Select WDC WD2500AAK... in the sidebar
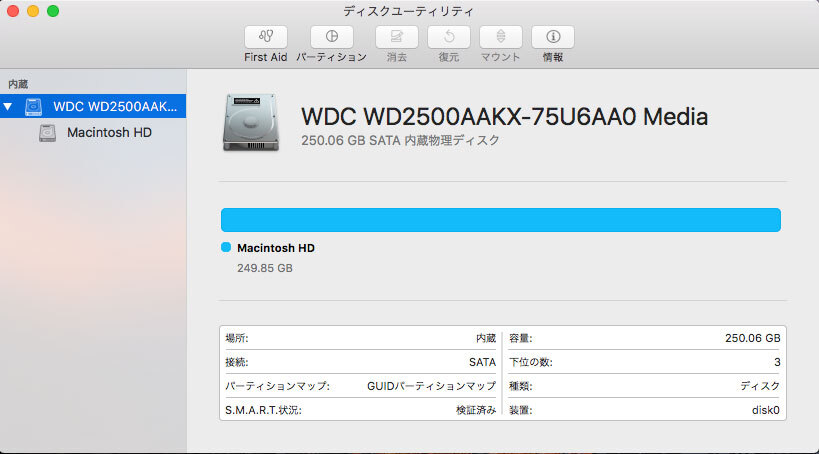 [x=93, y=106]
